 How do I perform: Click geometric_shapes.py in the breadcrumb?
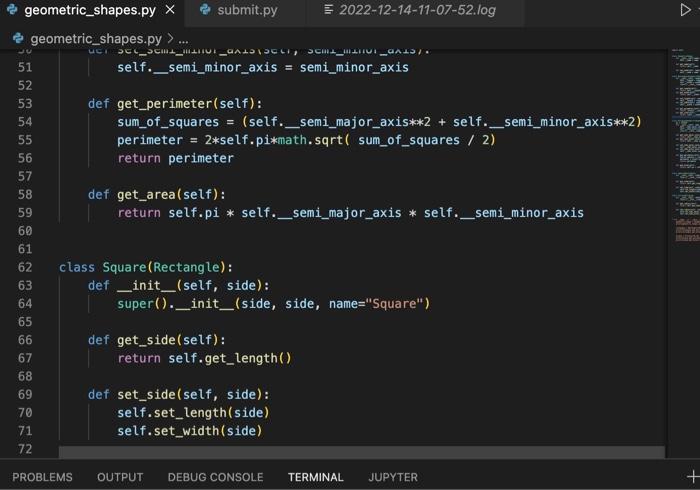(x=96, y=39)
